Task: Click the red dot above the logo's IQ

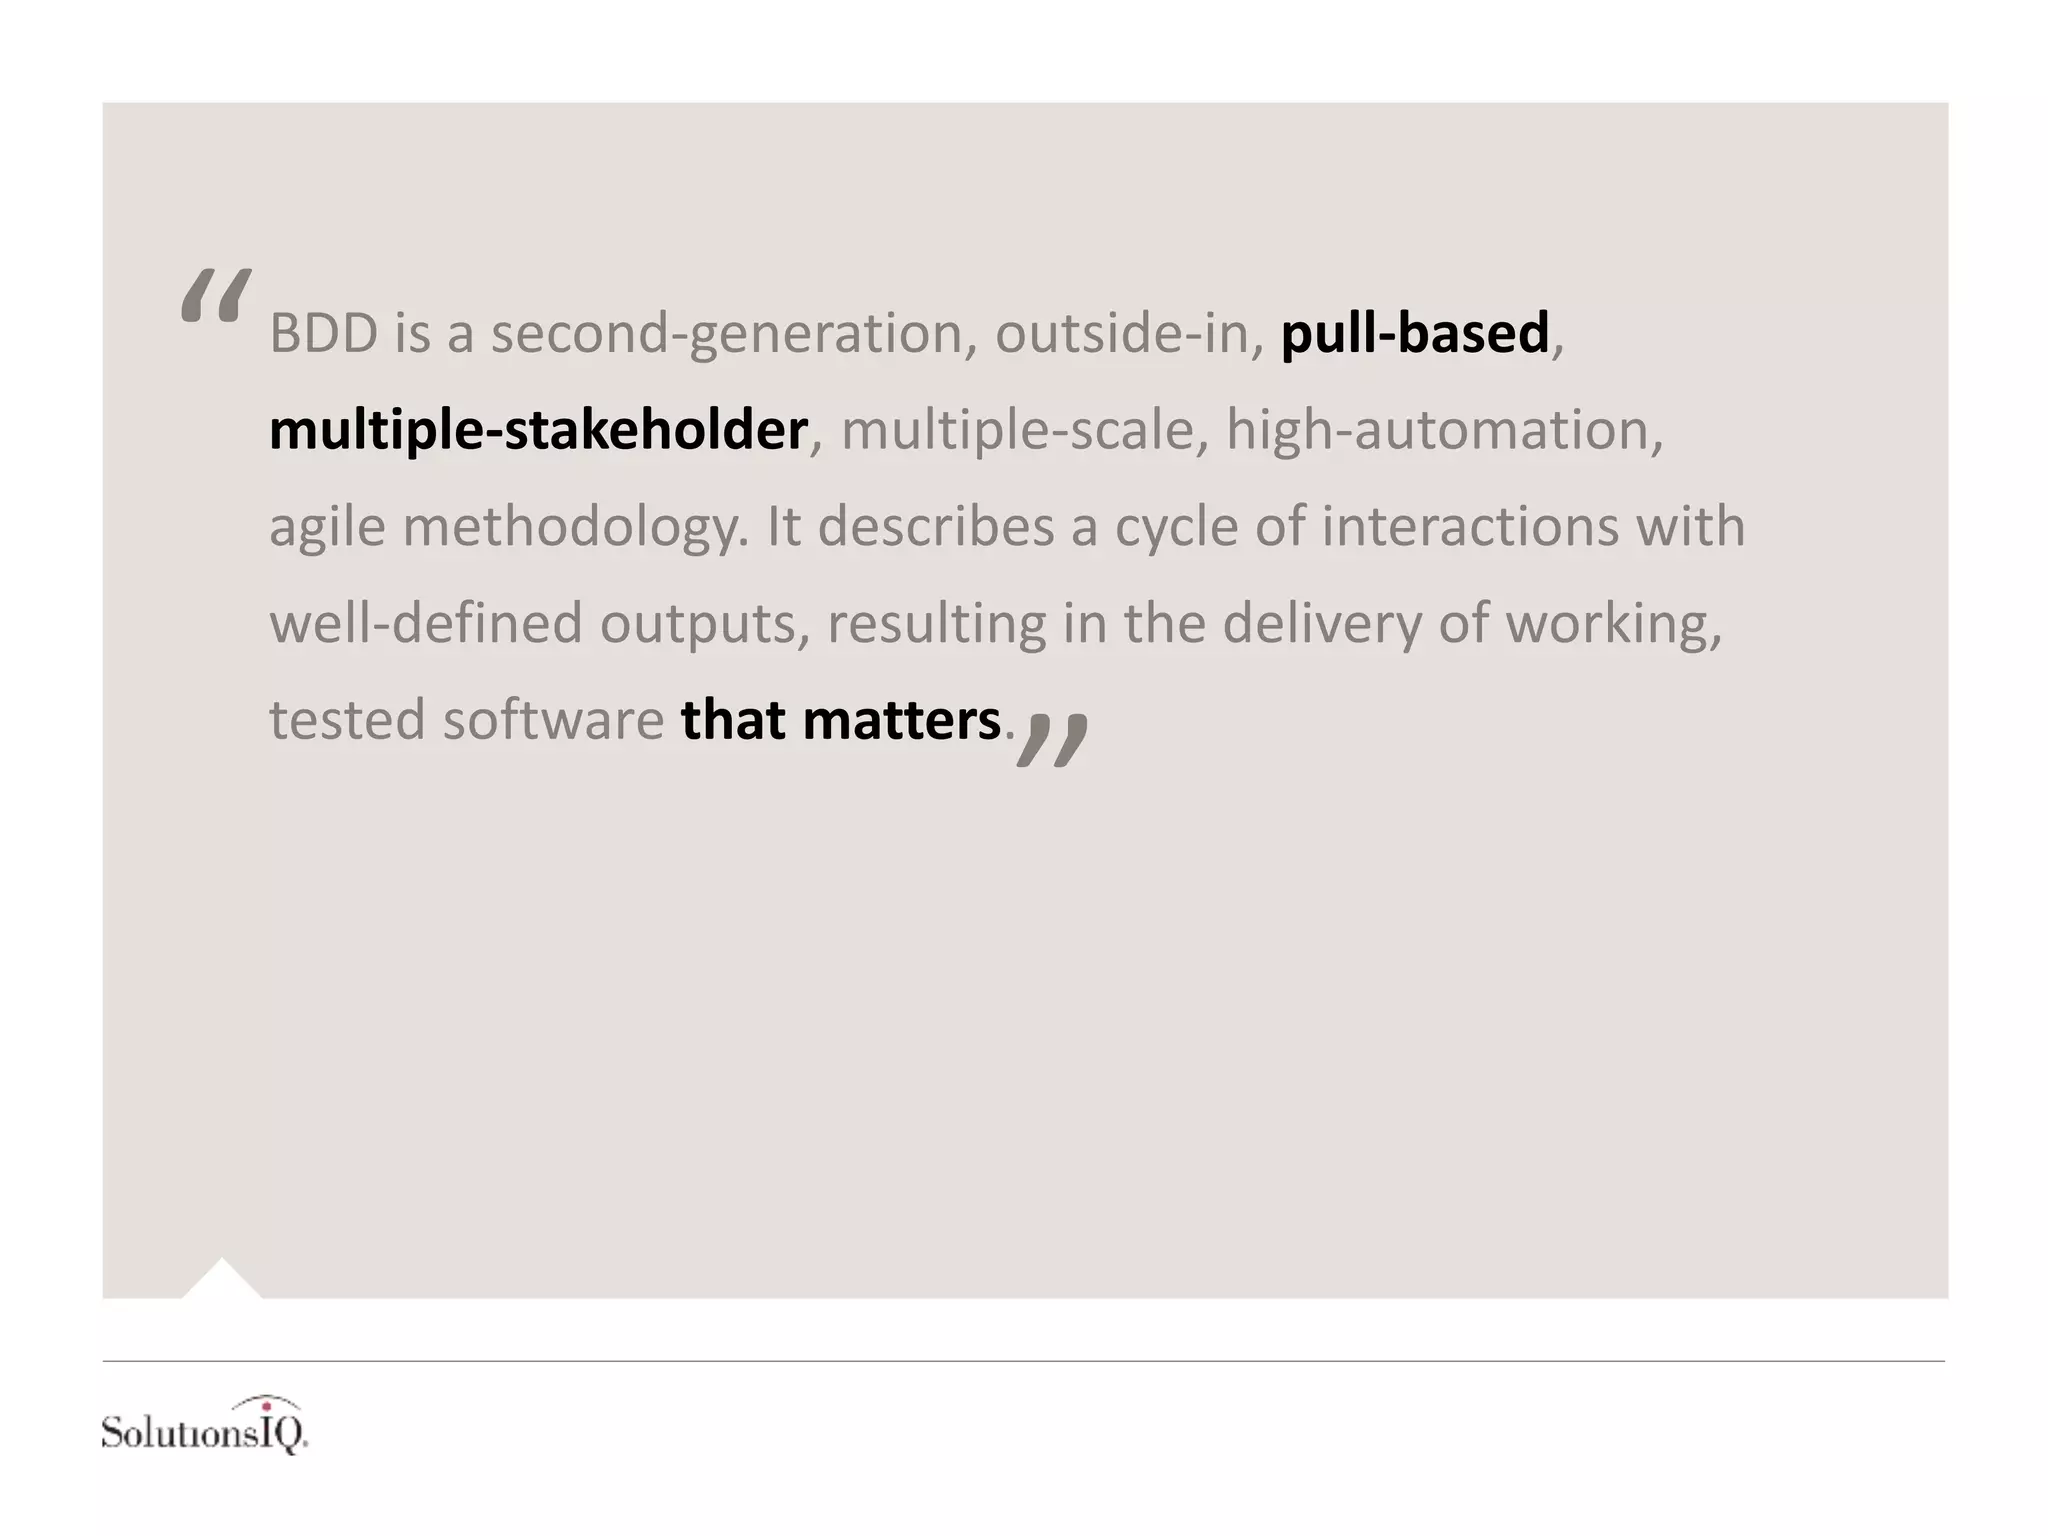Action: coord(267,1407)
